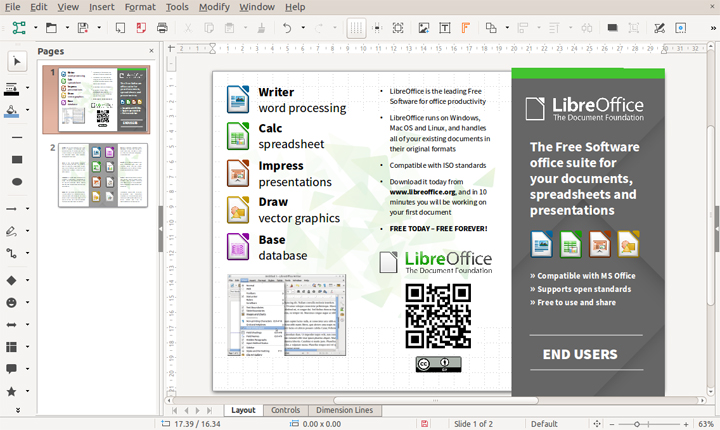This screenshot has height=430, width=720.
Task: Click the zoom out minus button
Action: tap(612, 424)
